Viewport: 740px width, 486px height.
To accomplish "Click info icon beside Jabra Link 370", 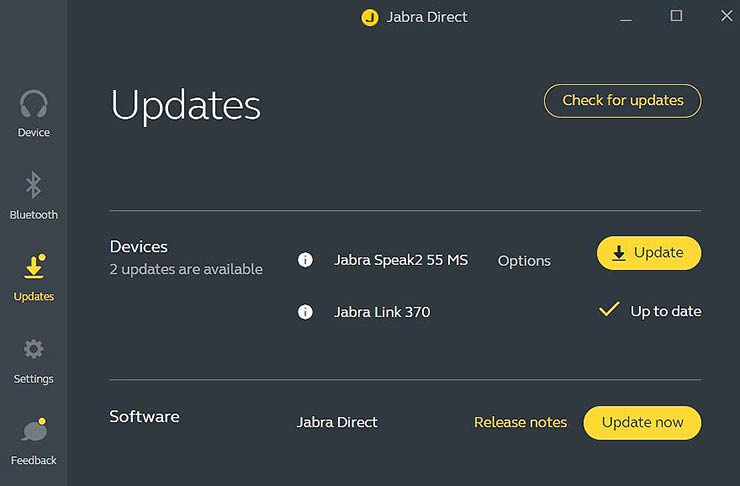I will coord(306,312).
